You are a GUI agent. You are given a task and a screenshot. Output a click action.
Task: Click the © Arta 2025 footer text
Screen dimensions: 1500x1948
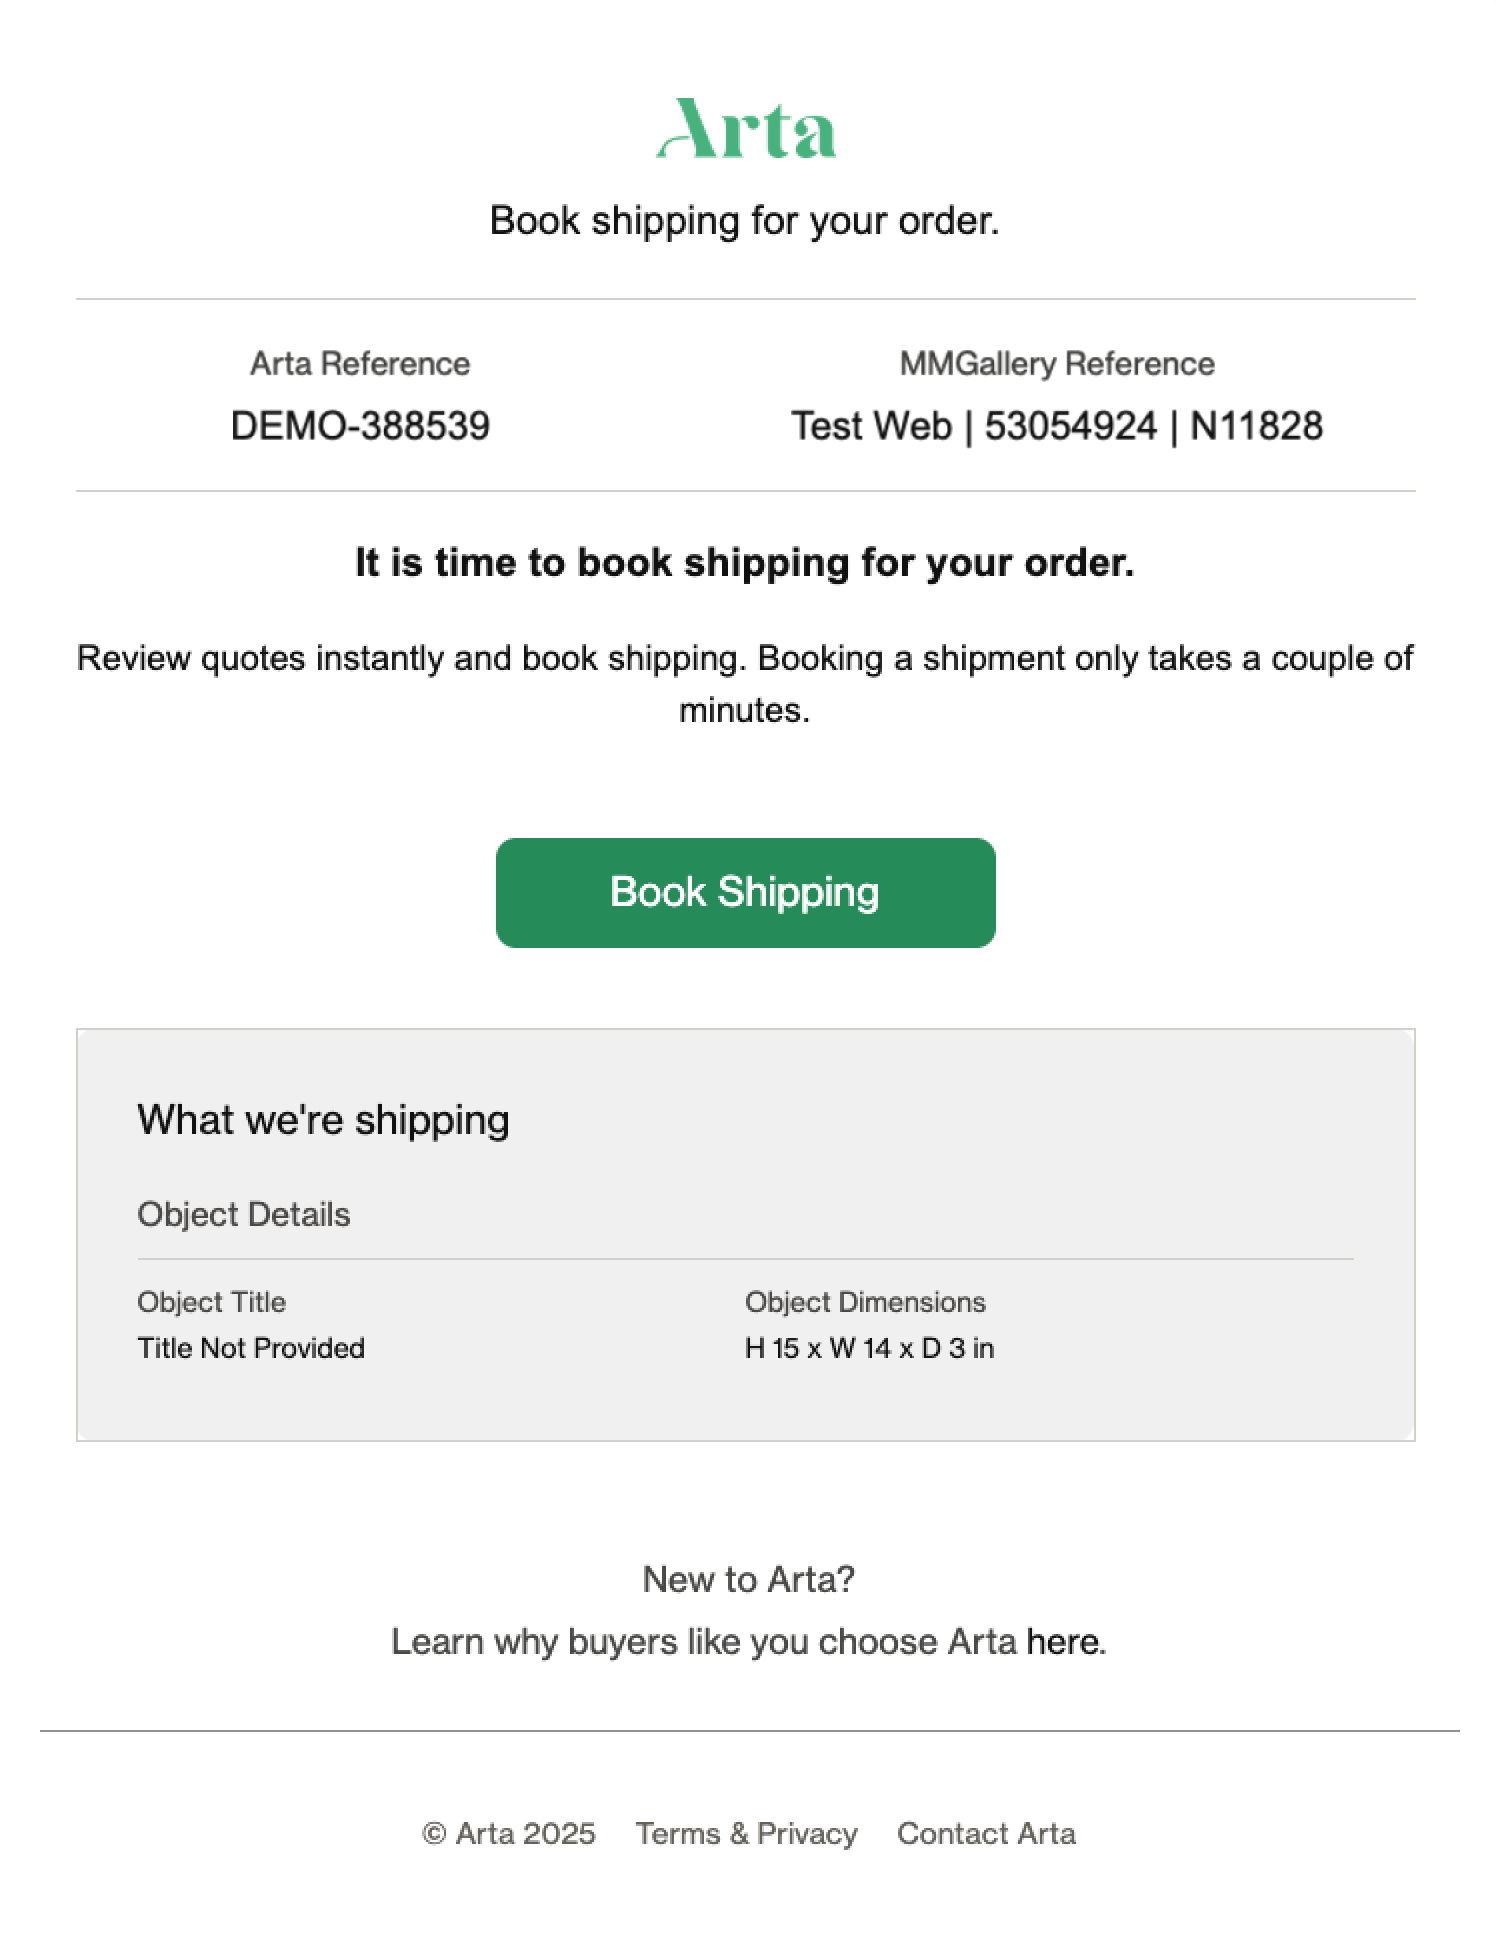tap(509, 1833)
